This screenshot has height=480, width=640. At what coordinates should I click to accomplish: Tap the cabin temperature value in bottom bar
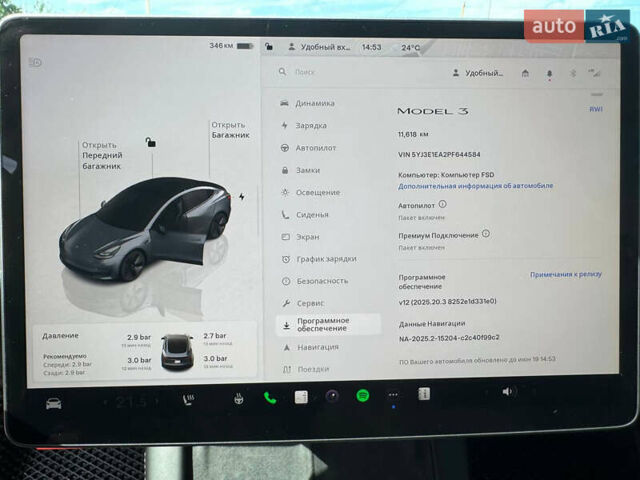(131, 402)
